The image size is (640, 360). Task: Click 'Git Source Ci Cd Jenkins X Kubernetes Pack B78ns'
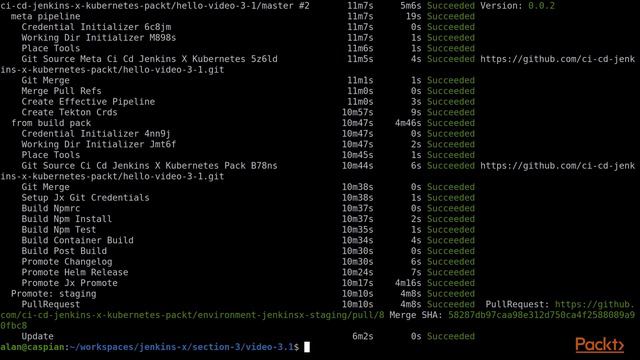click(x=149, y=166)
